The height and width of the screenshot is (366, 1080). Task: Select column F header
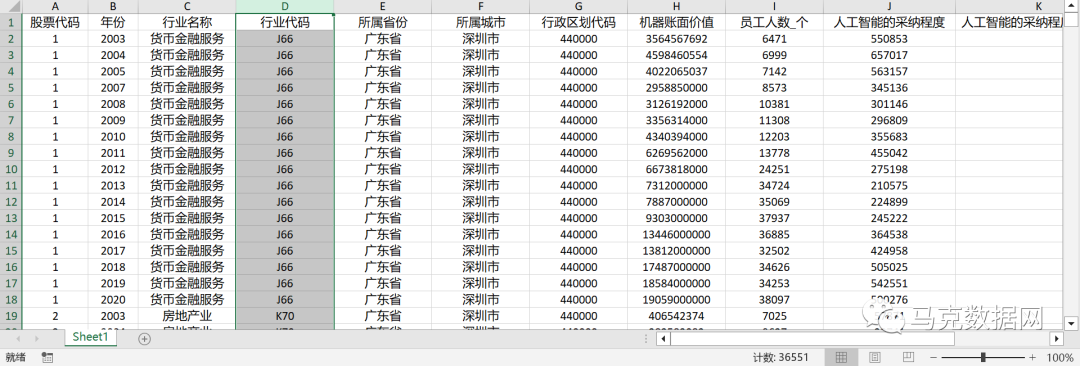[x=480, y=6]
